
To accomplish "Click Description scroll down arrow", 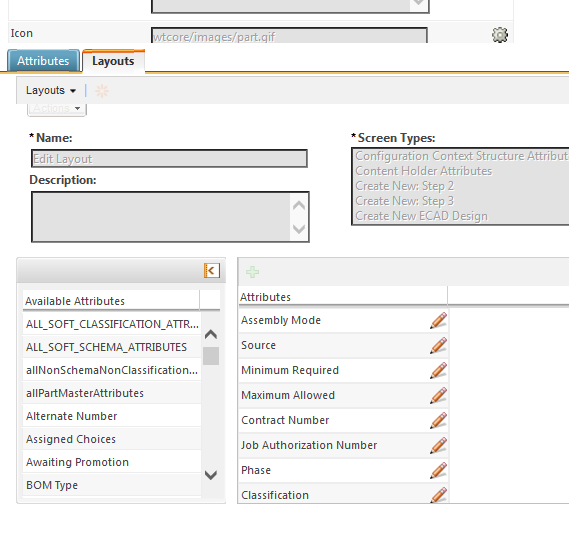I will click(299, 229).
